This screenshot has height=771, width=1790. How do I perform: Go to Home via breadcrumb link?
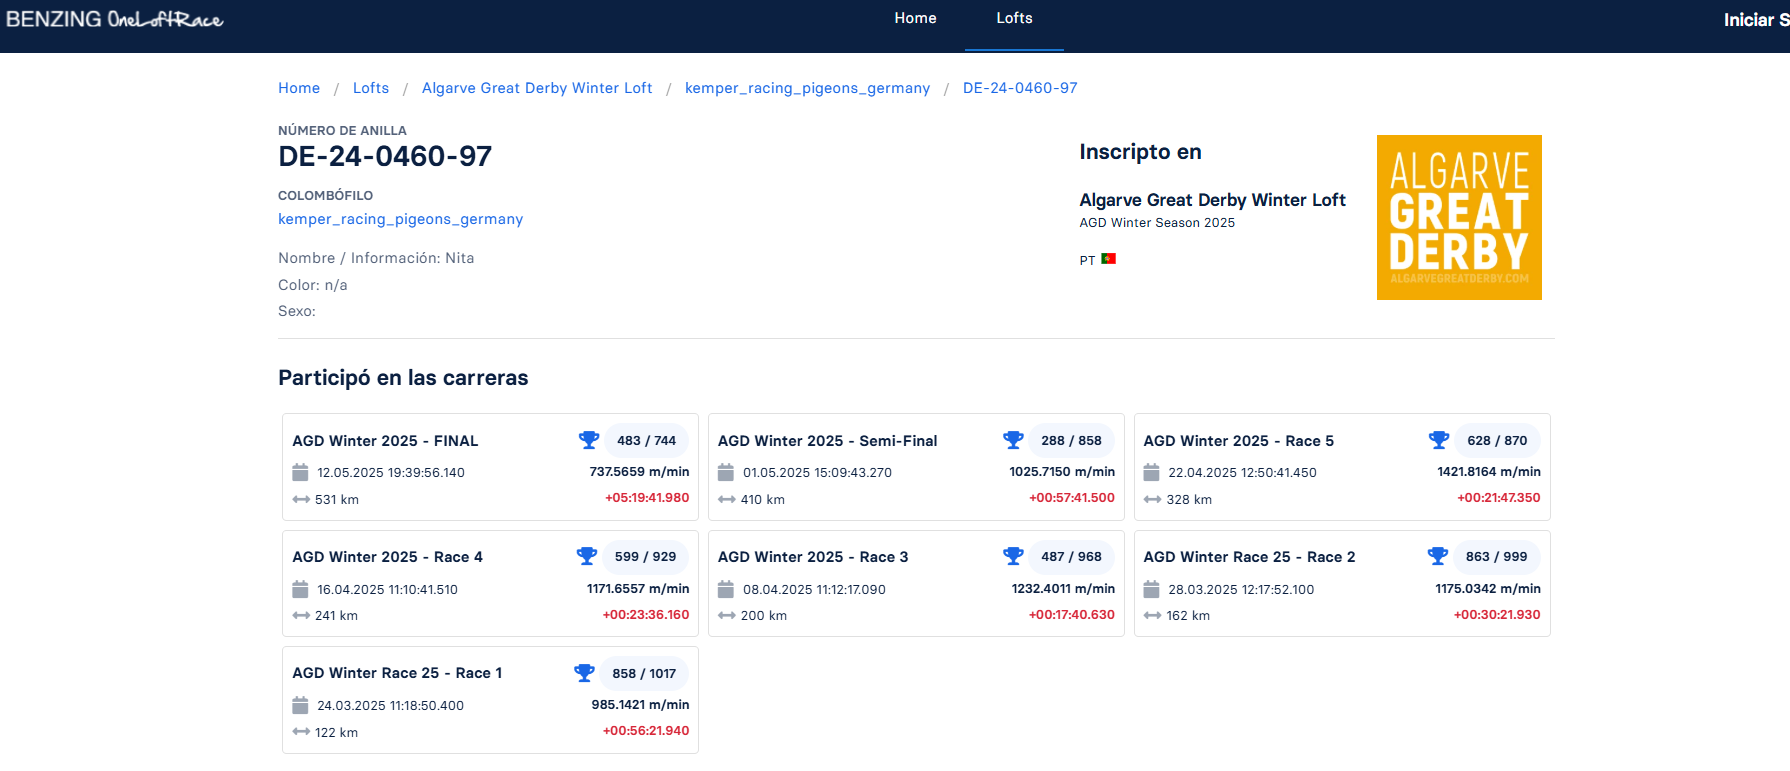[299, 88]
